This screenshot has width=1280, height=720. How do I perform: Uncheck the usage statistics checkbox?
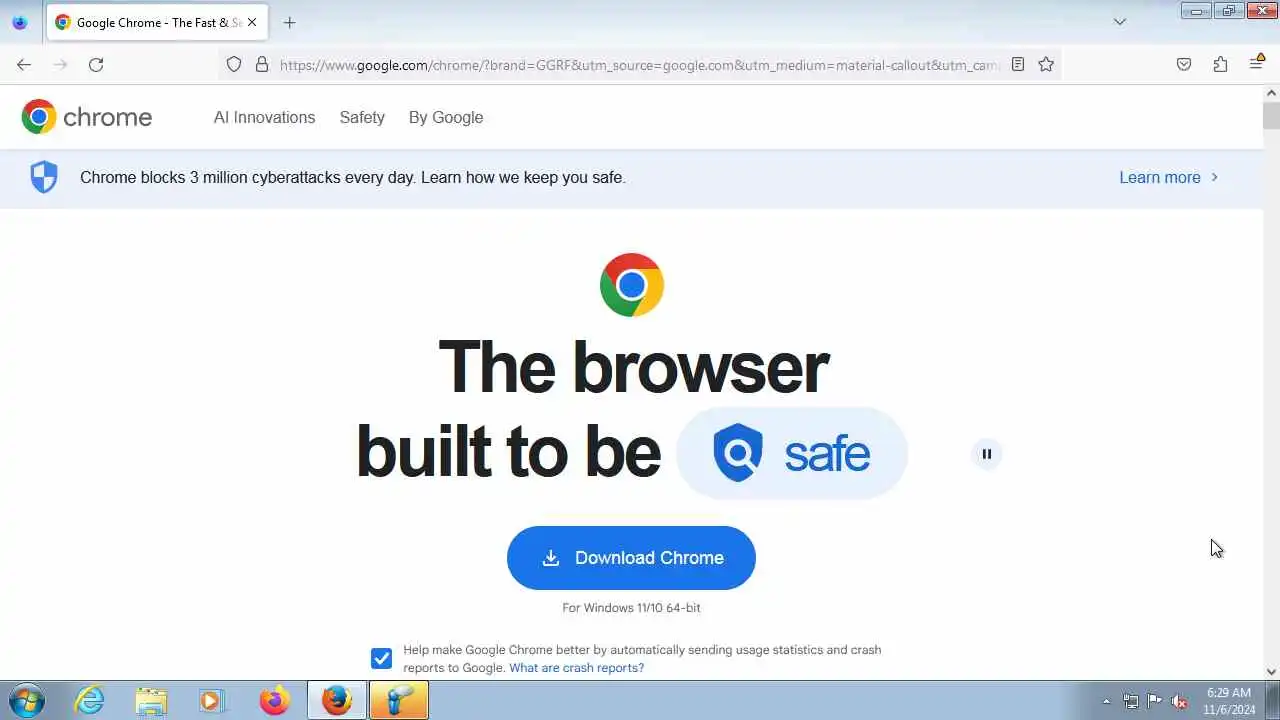(x=381, y=658)
